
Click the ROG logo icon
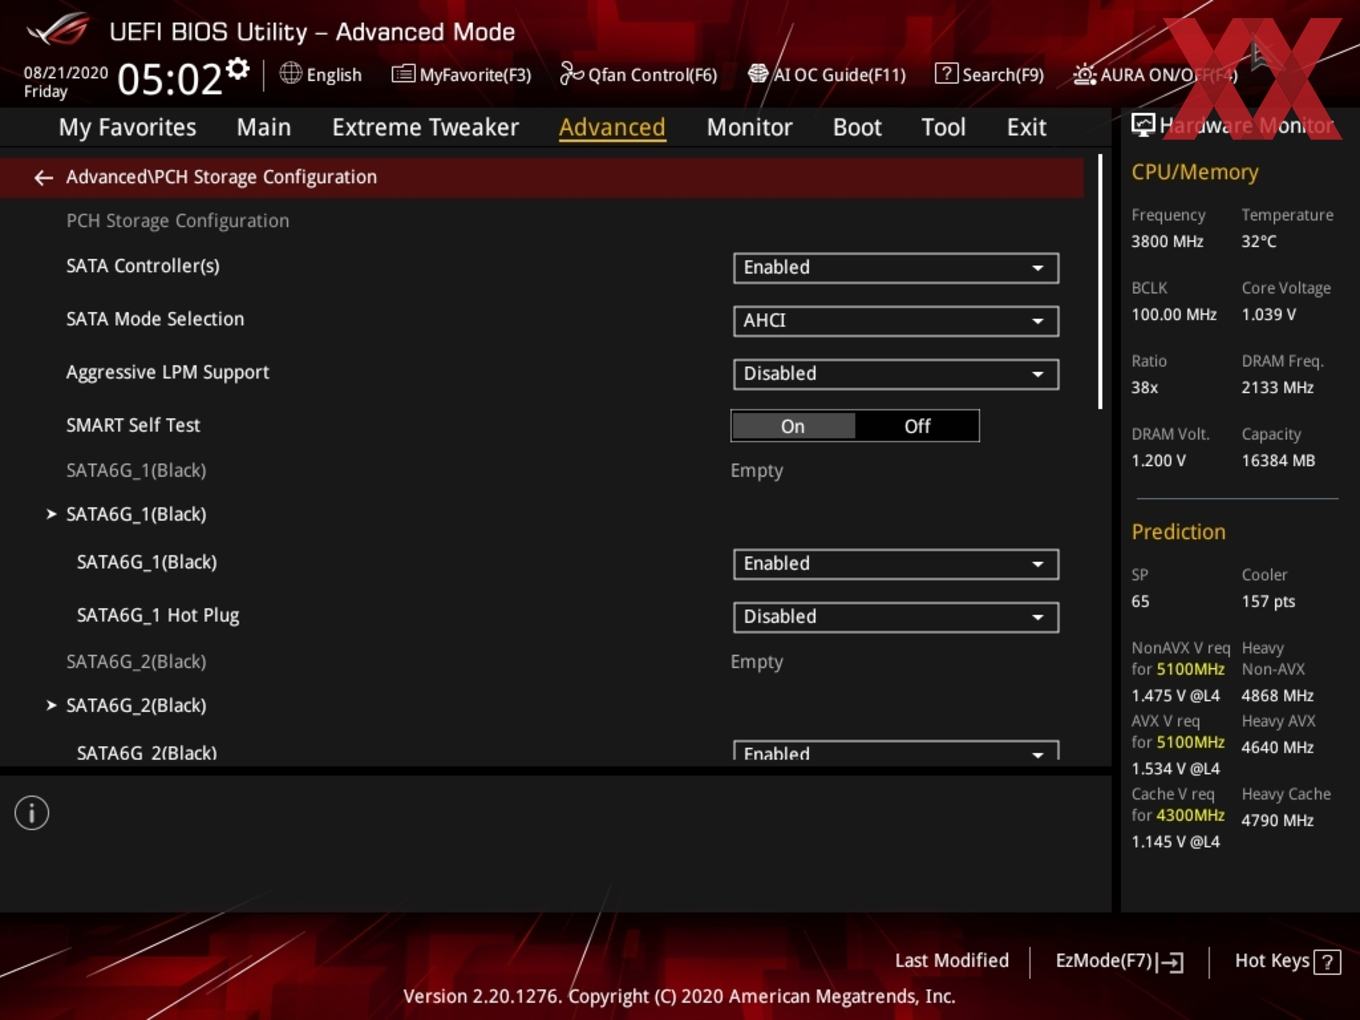(x=58, y=29)
